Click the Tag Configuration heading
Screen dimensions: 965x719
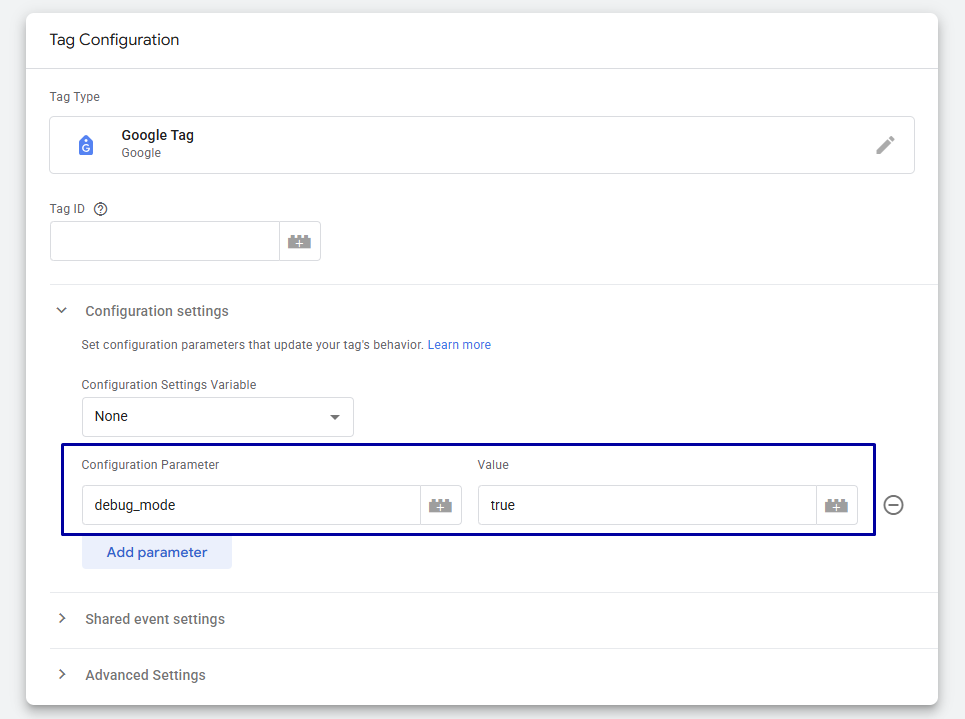[x=114, y=40]
